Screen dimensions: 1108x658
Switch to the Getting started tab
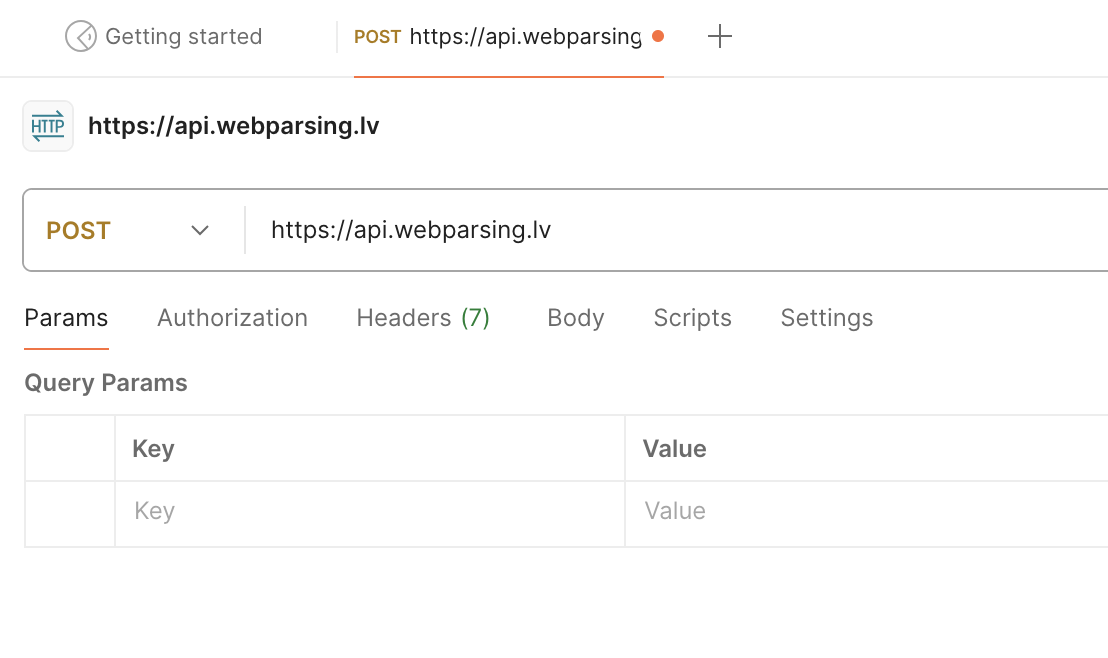click(183, 37)
